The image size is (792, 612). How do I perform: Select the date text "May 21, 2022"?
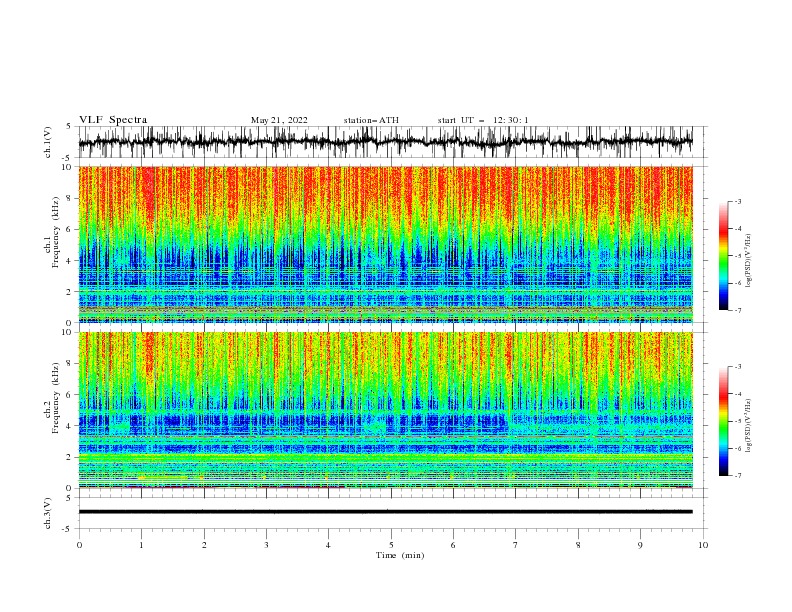(x=279, y=120)
